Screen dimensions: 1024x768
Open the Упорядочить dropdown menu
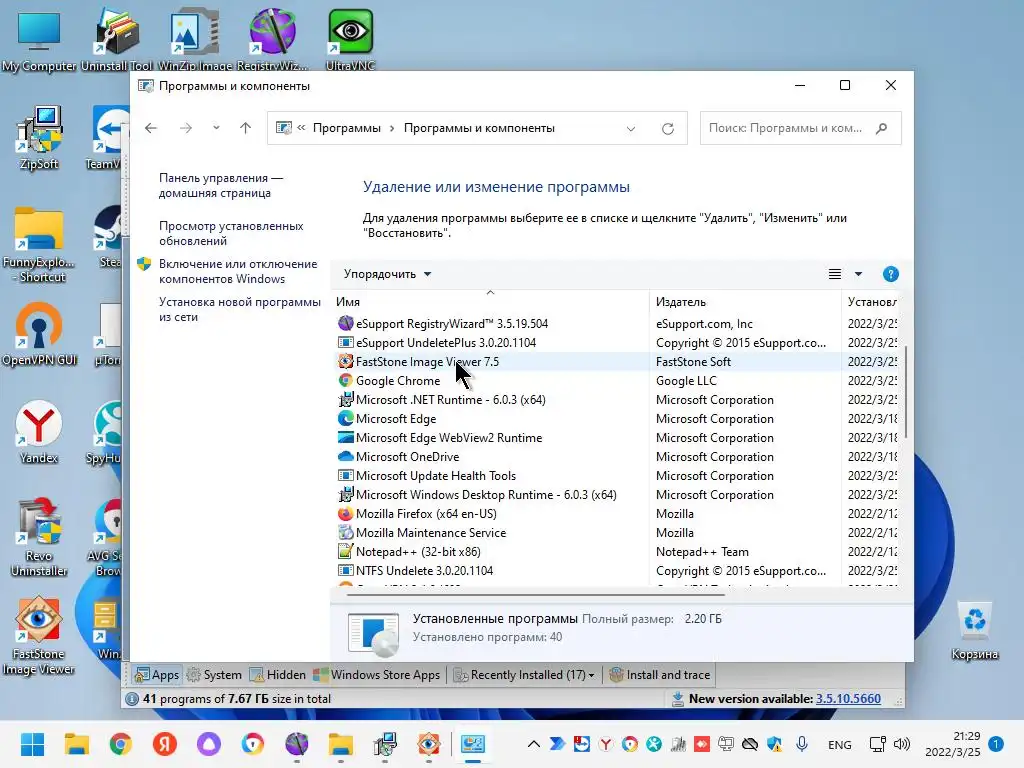pyautogui.click(x=387, y=274)
